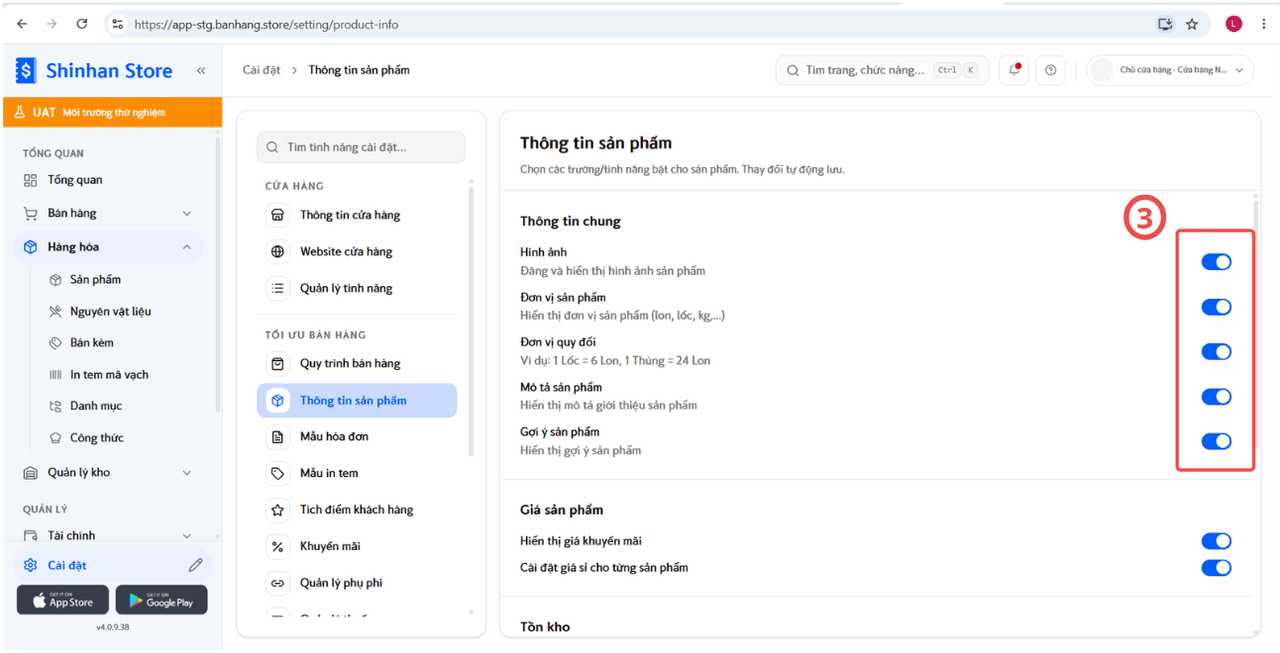1280x653 pixels.
Task: Click the Tìm trang, chức năng search box
Action: (x=882, y=70)
